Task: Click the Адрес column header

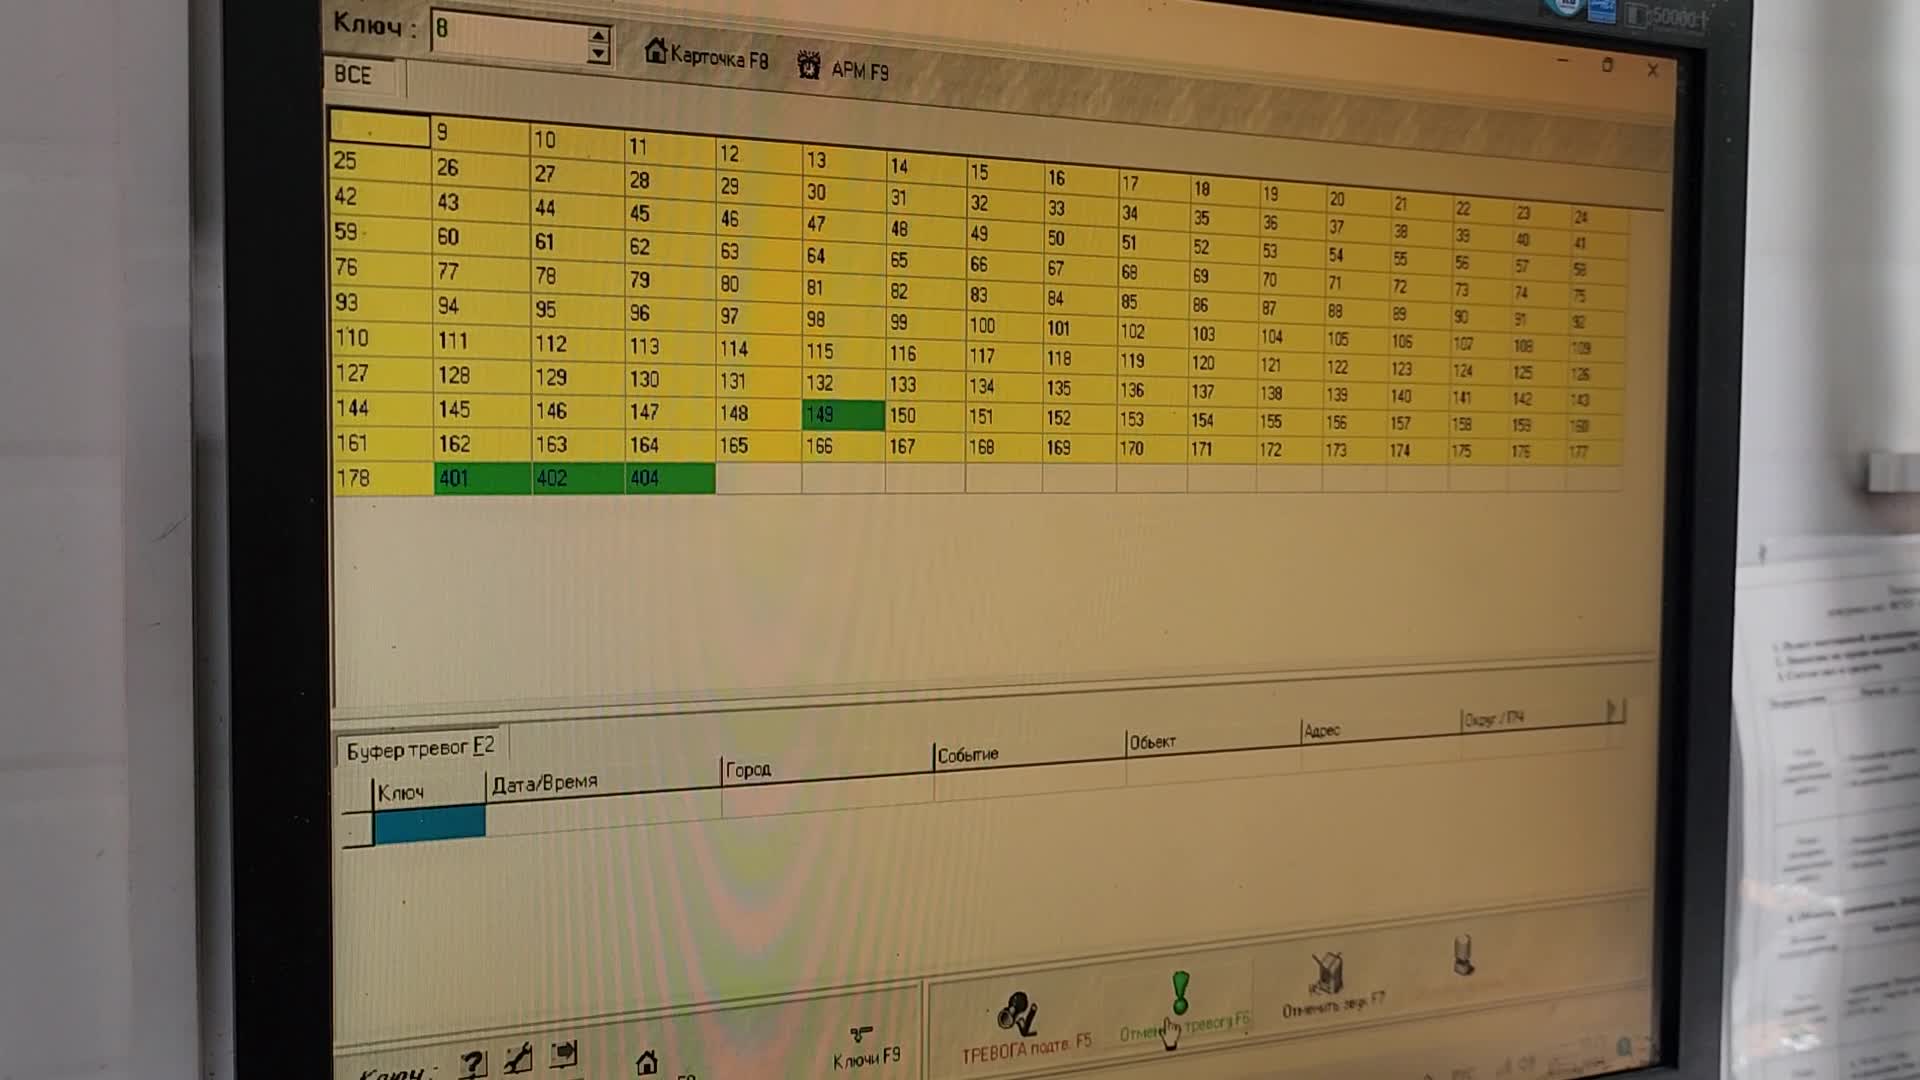Action: pos(1381,729)
